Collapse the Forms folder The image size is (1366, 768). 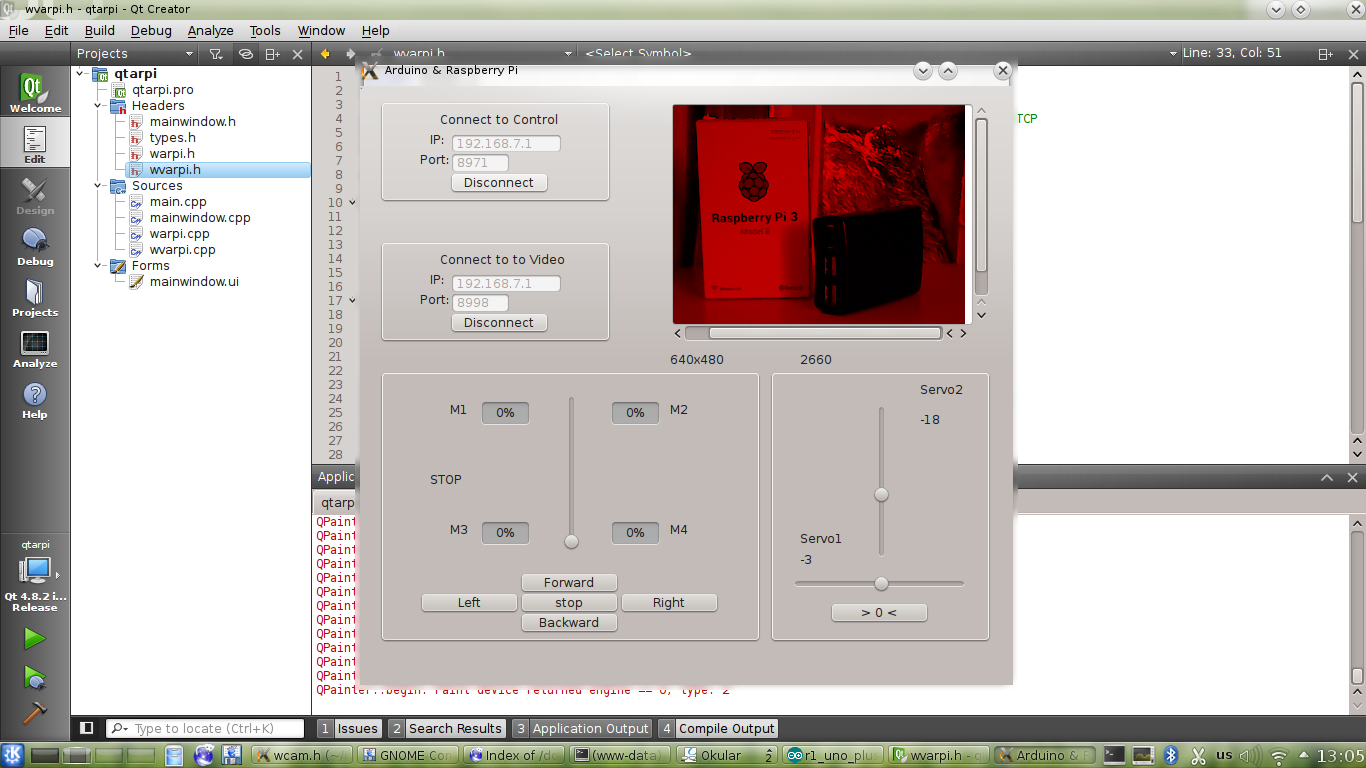pyautogui.click(x=99, y=265)
